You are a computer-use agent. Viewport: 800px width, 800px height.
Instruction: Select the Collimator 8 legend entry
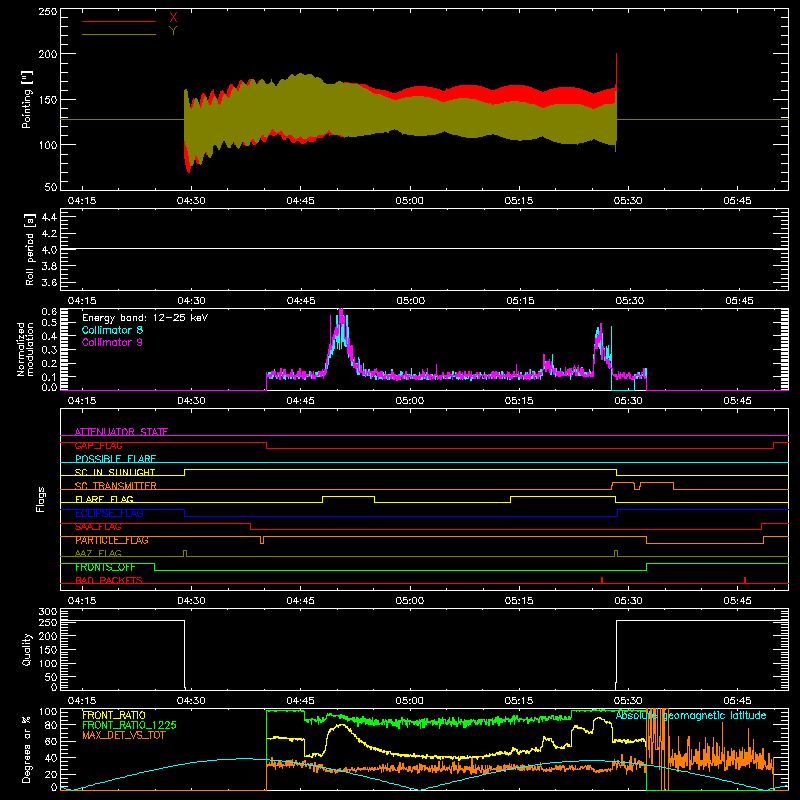pos(112,330)
